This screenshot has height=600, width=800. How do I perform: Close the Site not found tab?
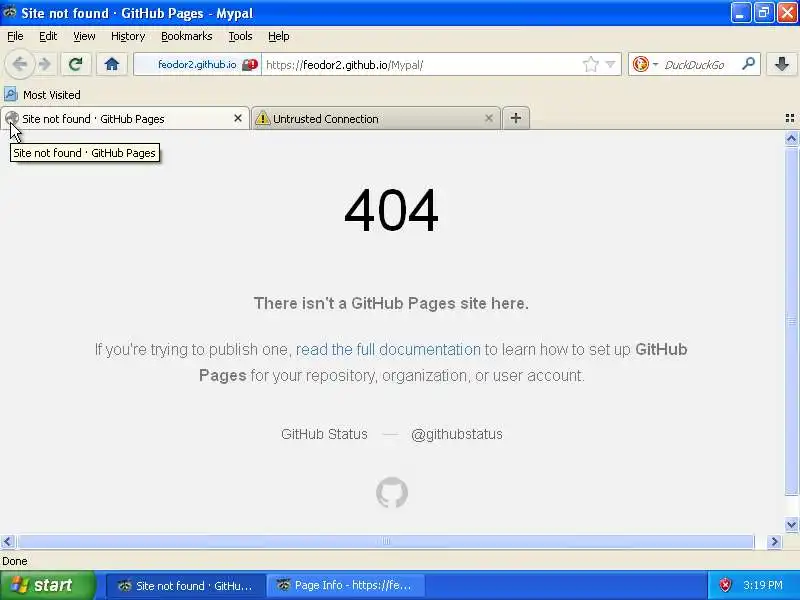coord(238,118)
